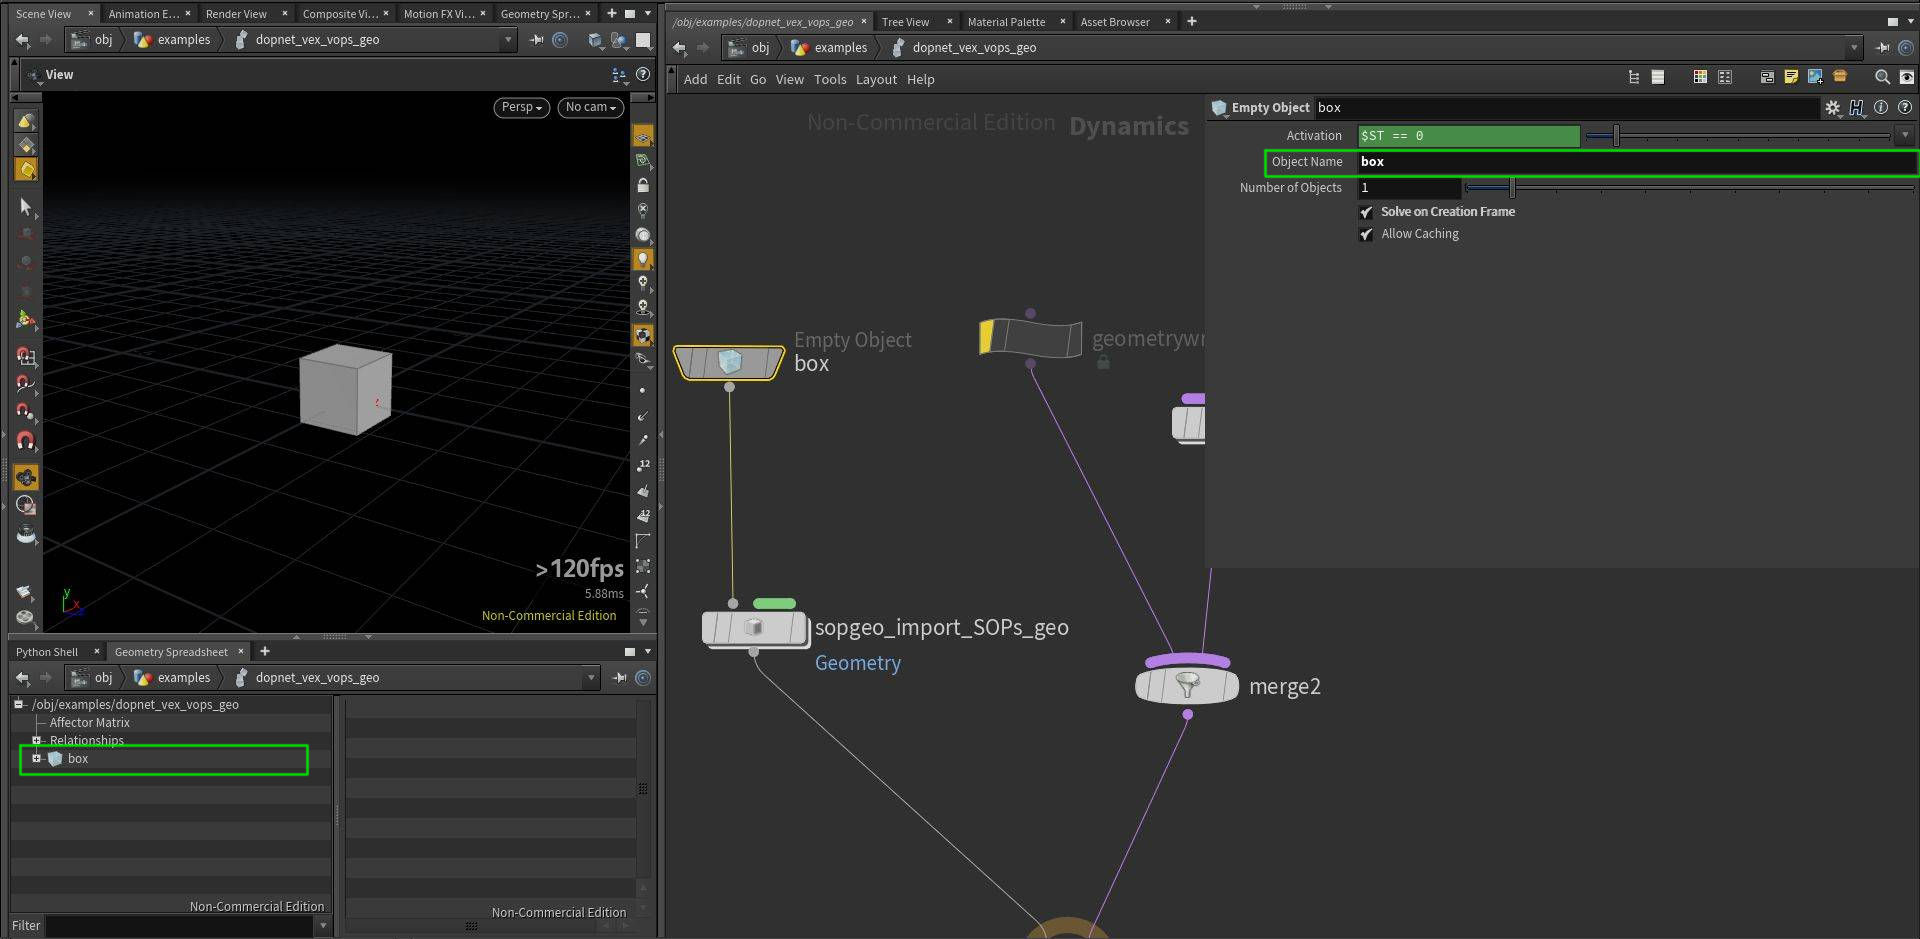Toggle the Allow Caching checkbox
Screen dimensions: 1920x939
[1366, 234]
